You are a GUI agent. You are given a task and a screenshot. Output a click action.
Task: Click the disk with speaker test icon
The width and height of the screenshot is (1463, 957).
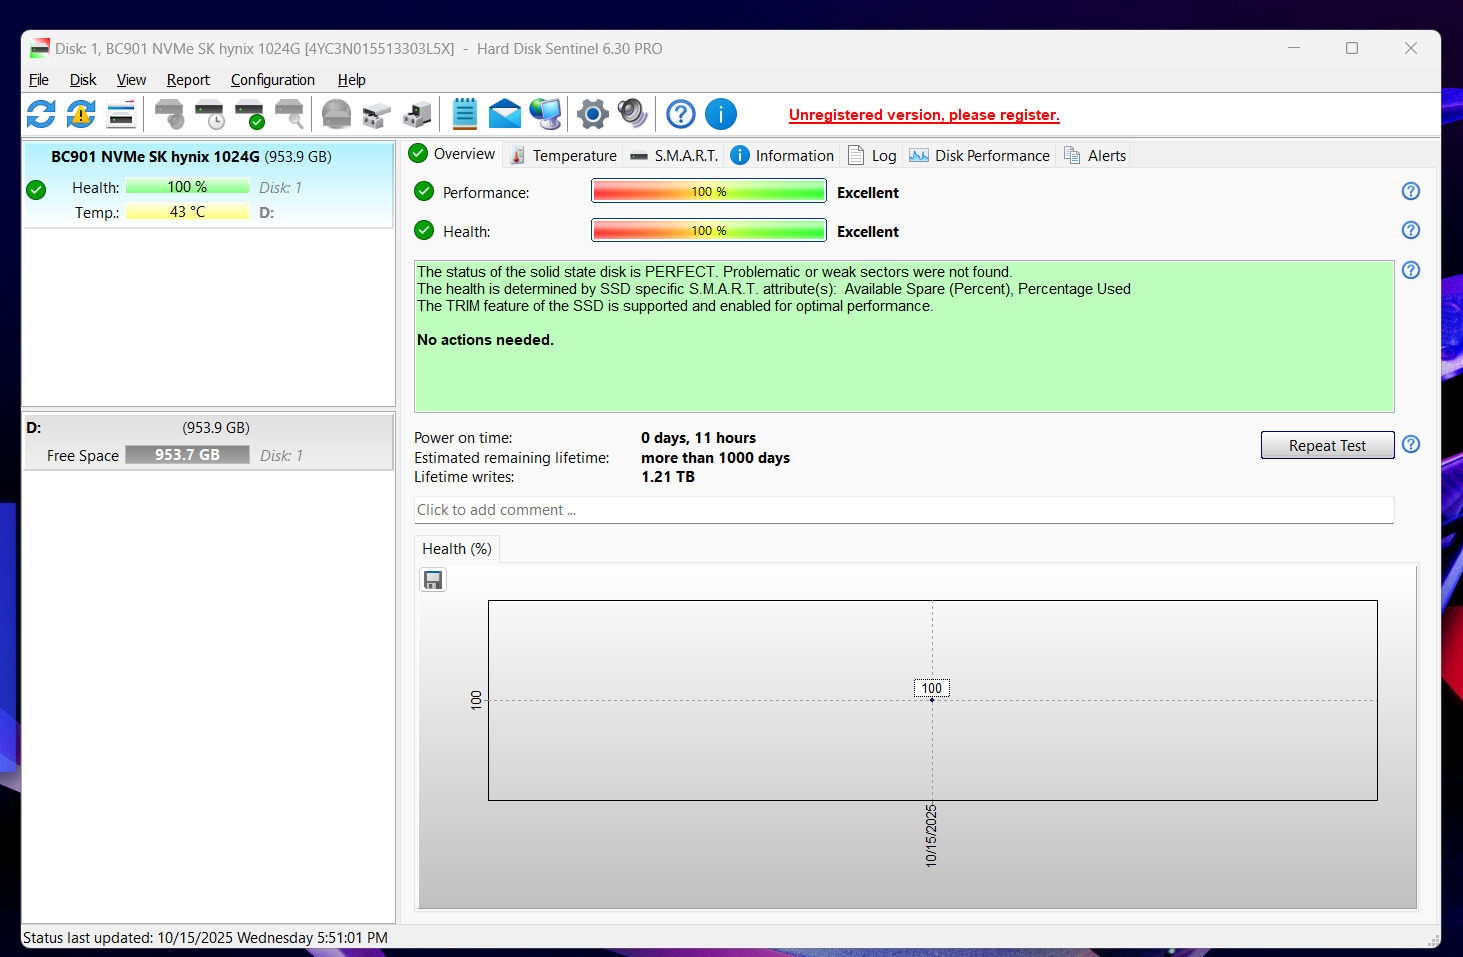[170, 114]
